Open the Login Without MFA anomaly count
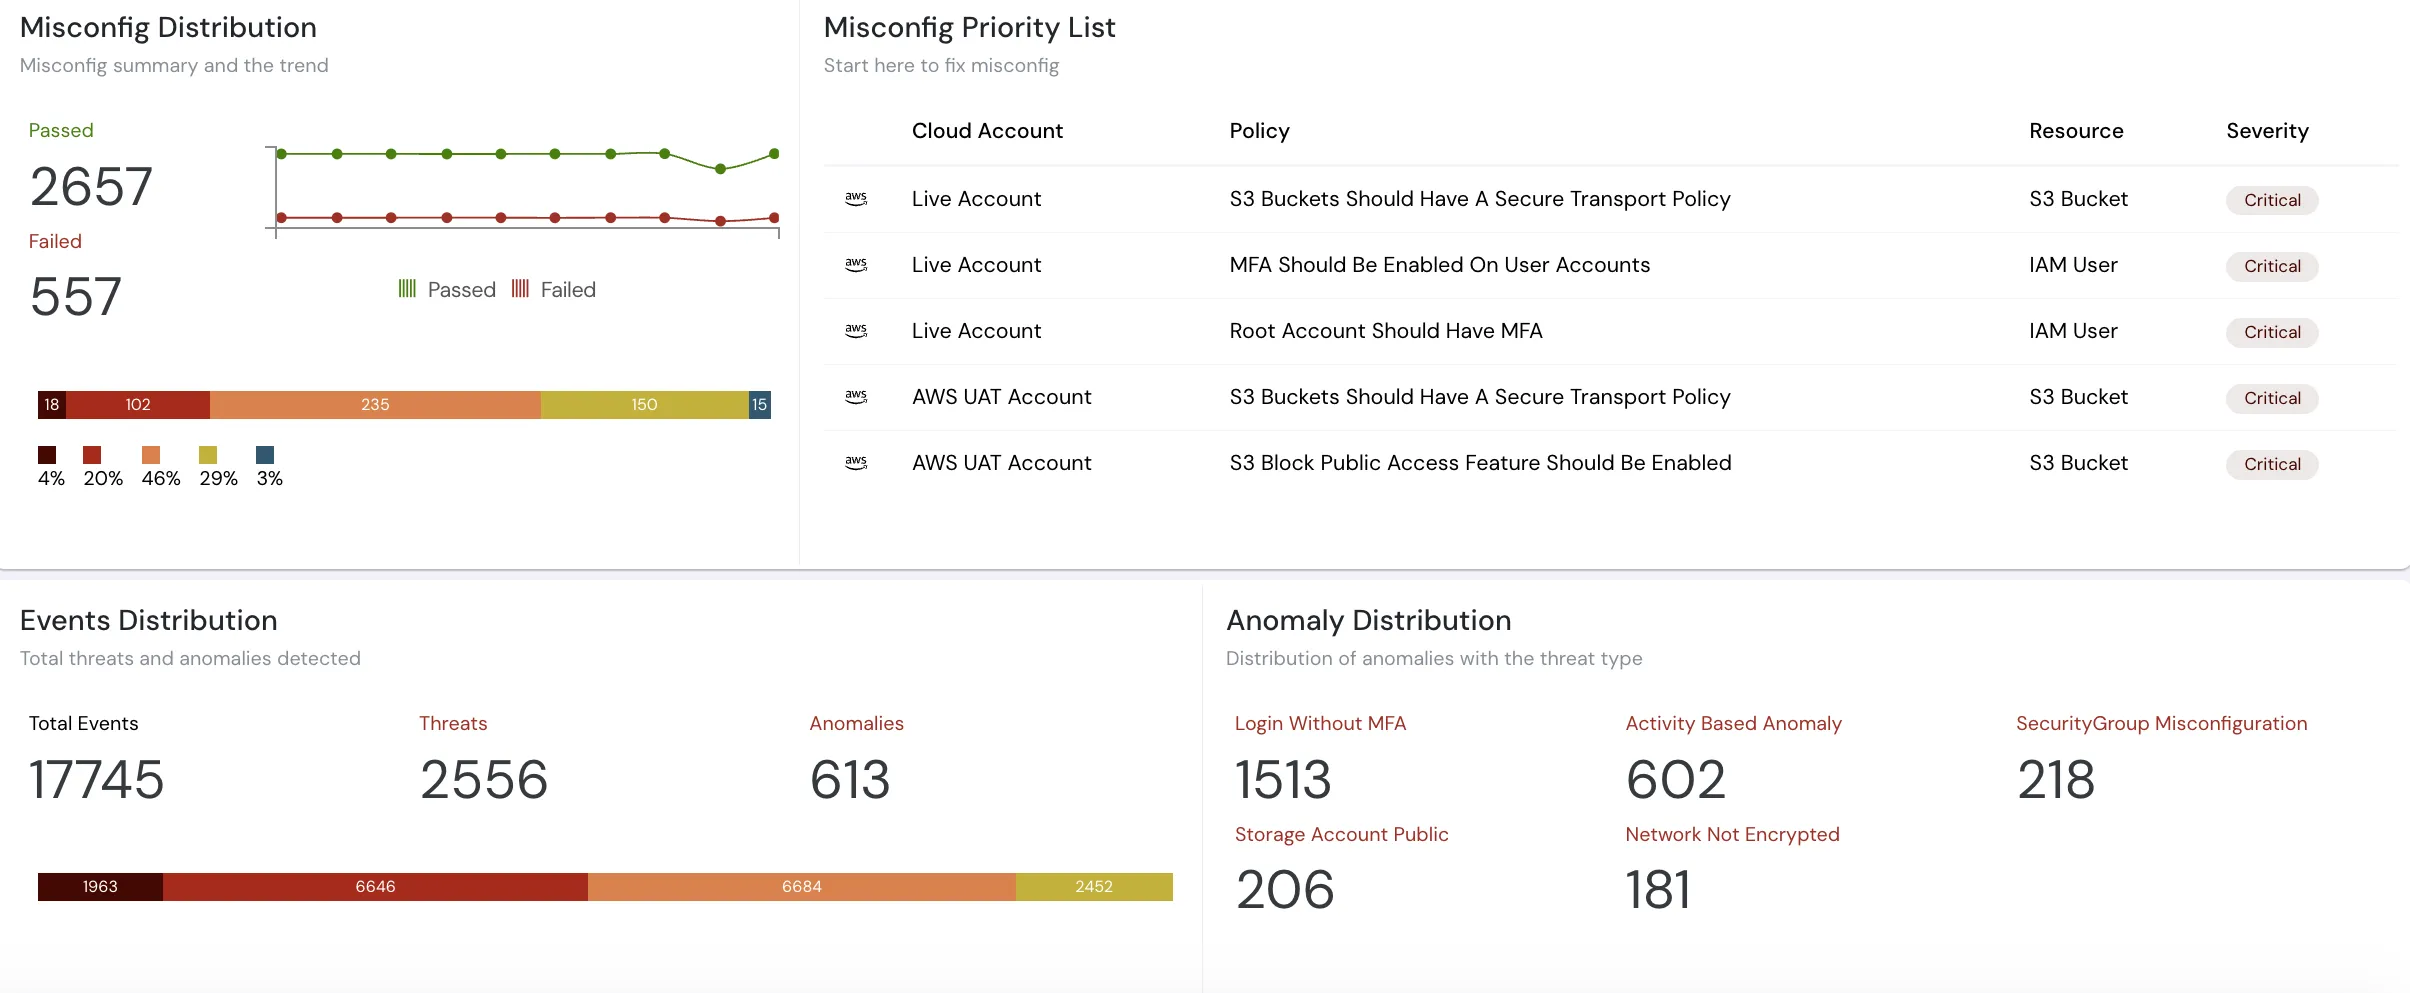Viewport: 2410px width, 993px height. click(1282, 778)
